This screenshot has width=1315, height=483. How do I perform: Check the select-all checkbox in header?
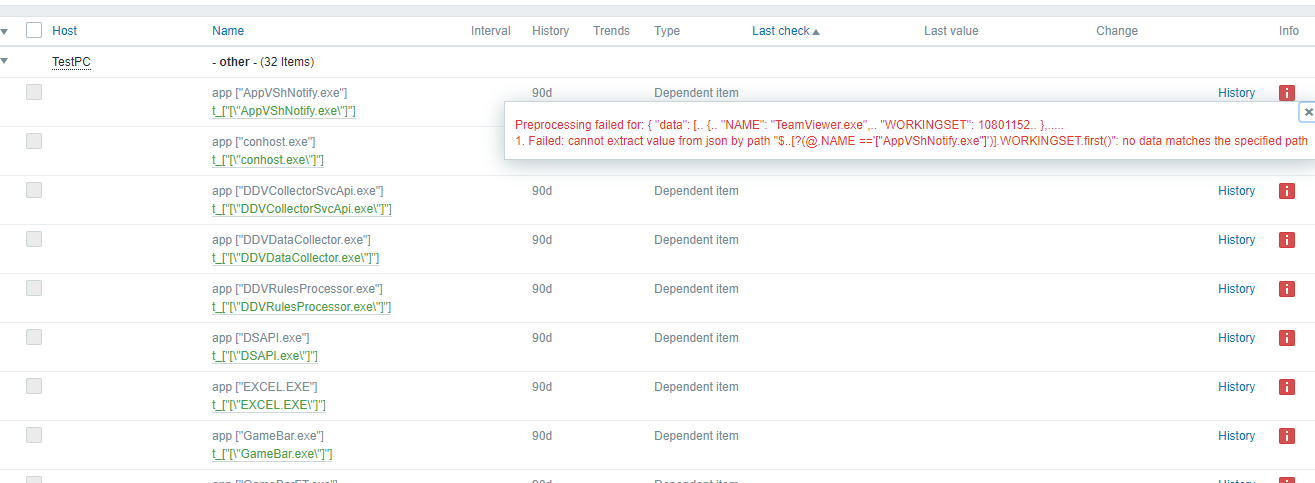coord(34,31)
